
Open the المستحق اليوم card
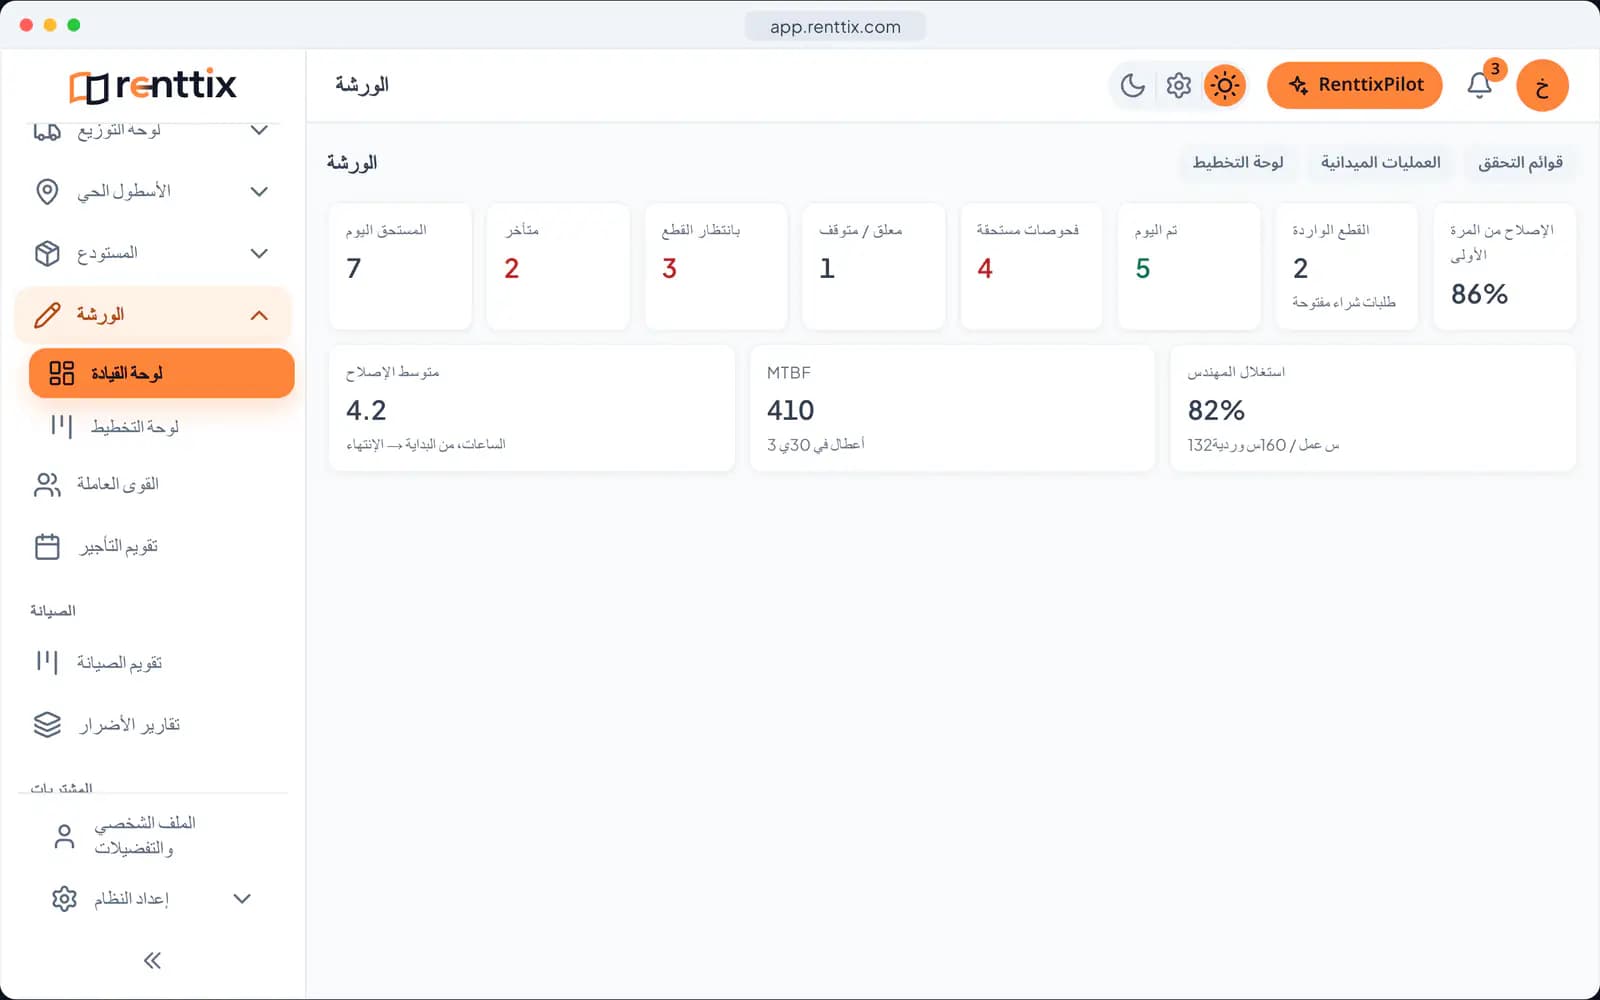click(400, 266)
